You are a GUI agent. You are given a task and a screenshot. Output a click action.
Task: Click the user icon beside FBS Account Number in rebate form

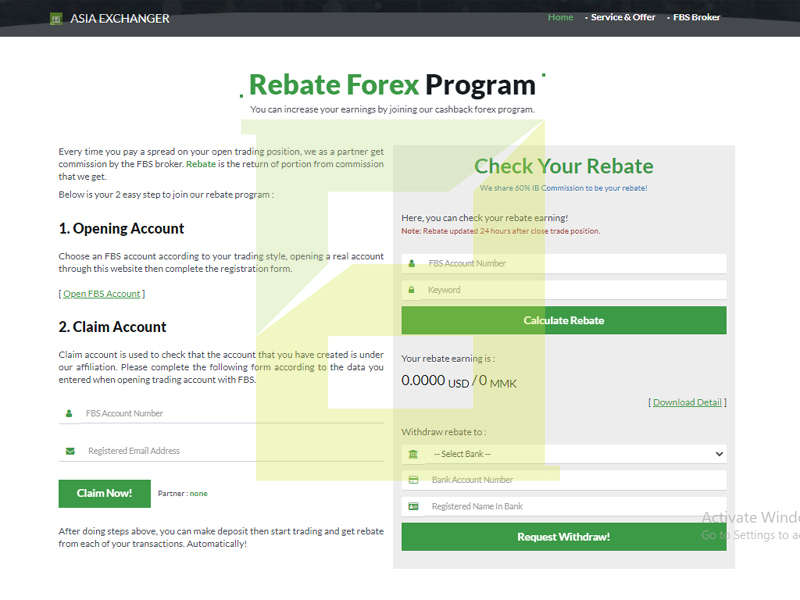click(x=412, y=264)
